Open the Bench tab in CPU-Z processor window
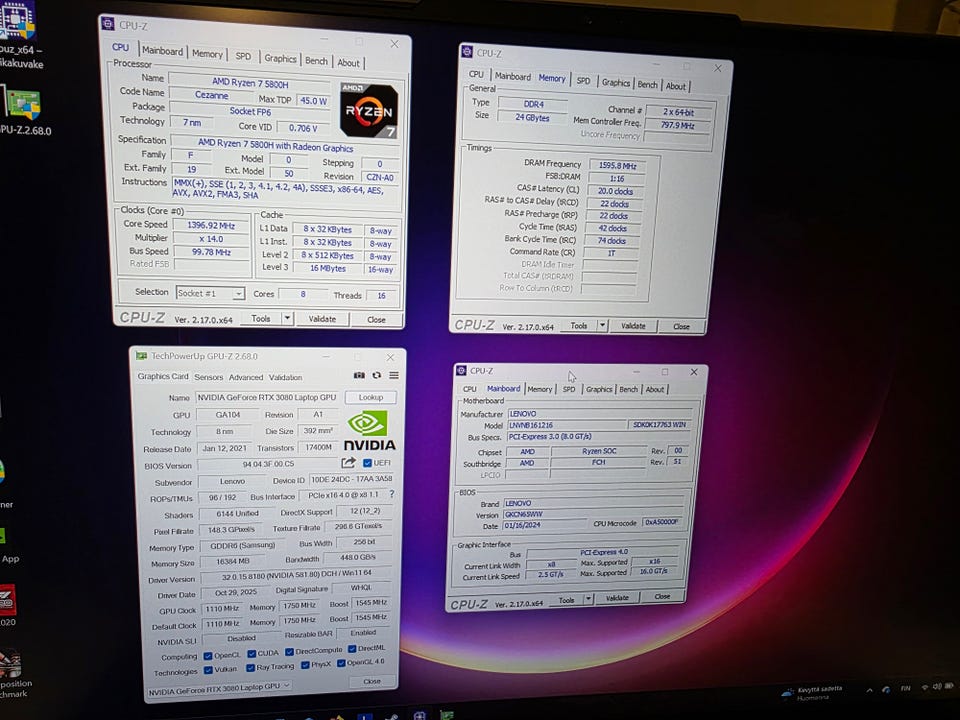The height and width of the screenshot is (720, 960). pos(316,61)
